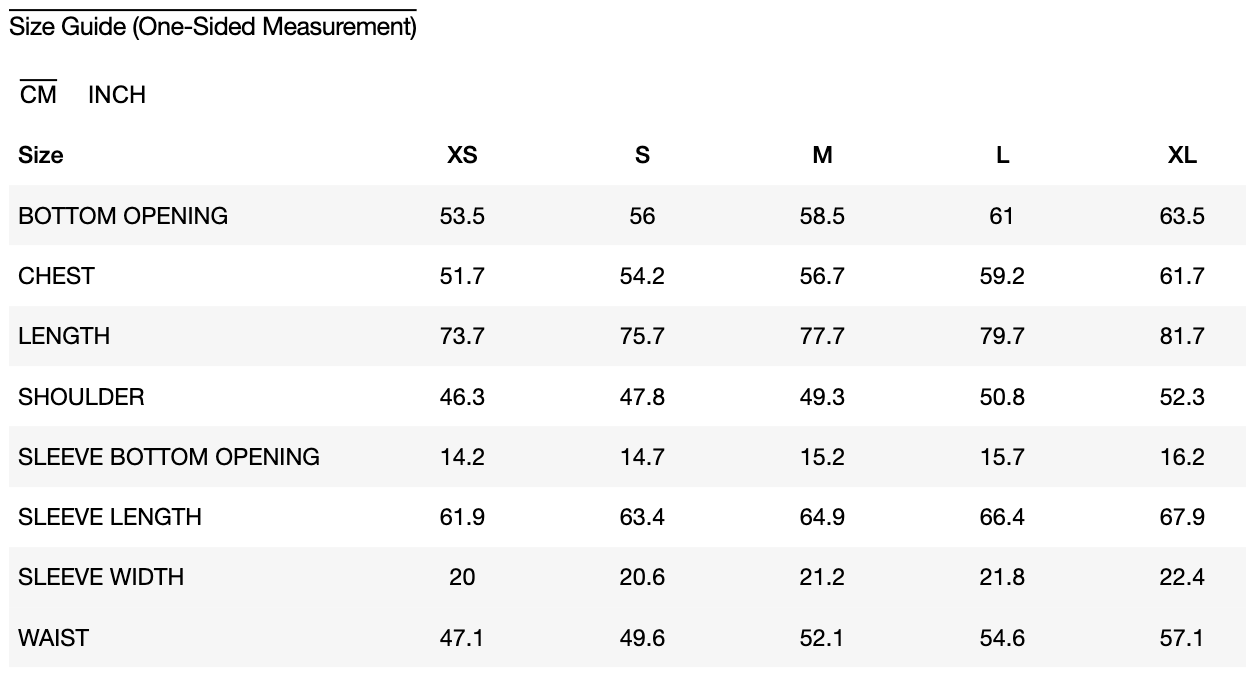
Task: Click the SLEEVE WIDTH row label
Action: 101,577
